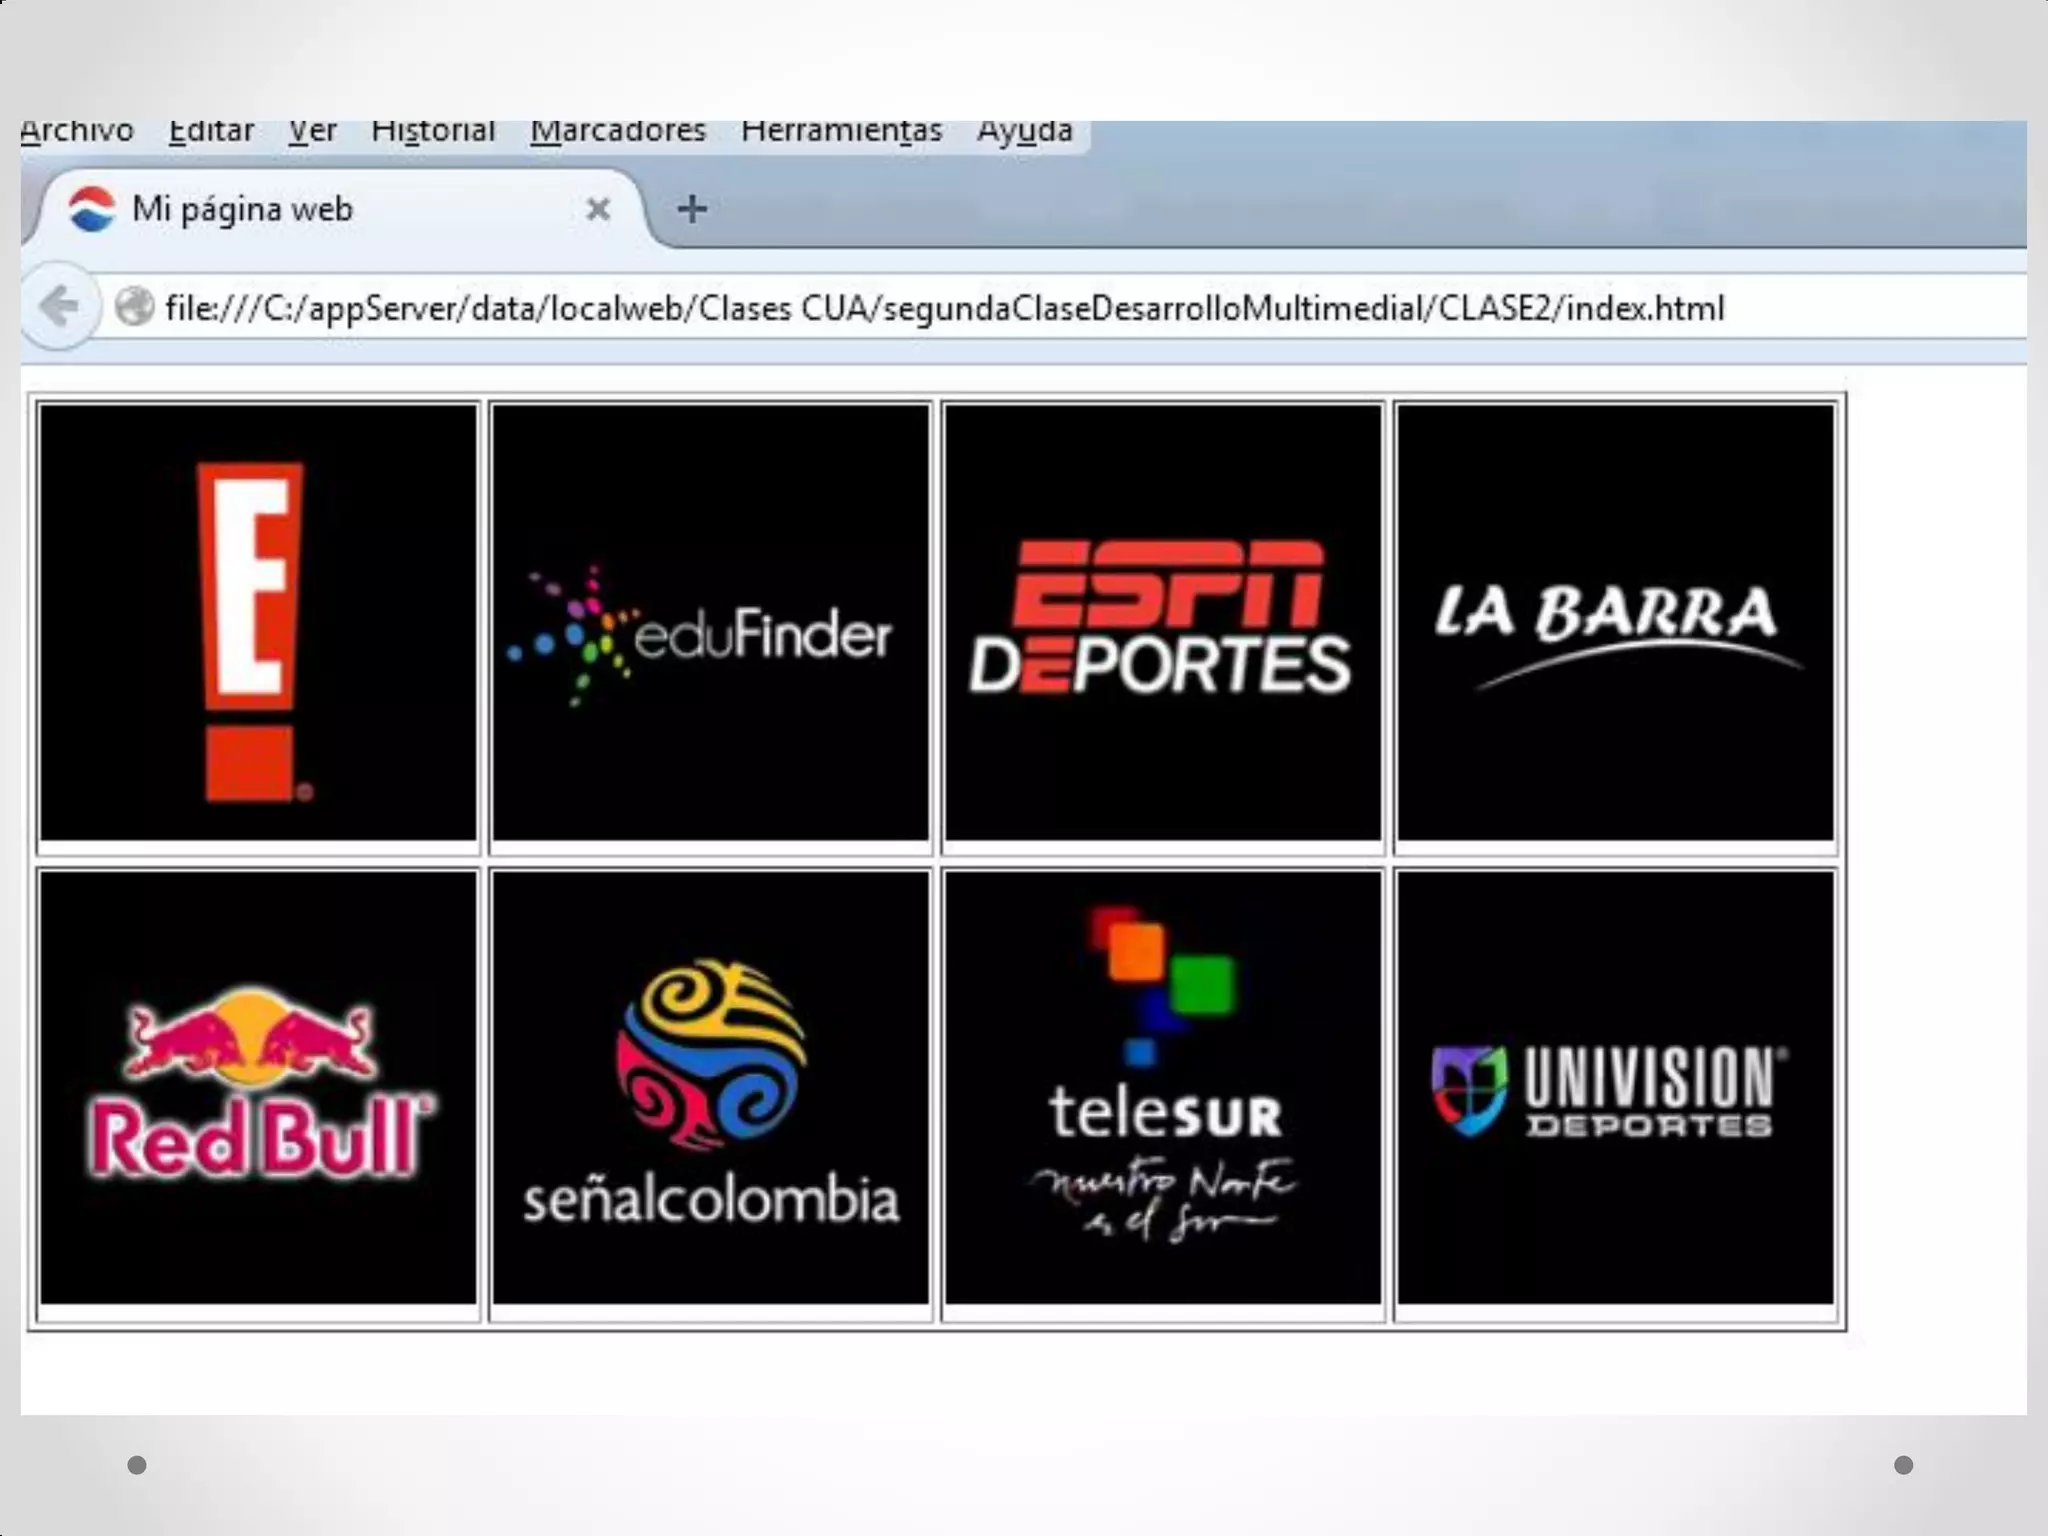Click the E! Entertainment logo thumbnail

click(x=258, y=623)
